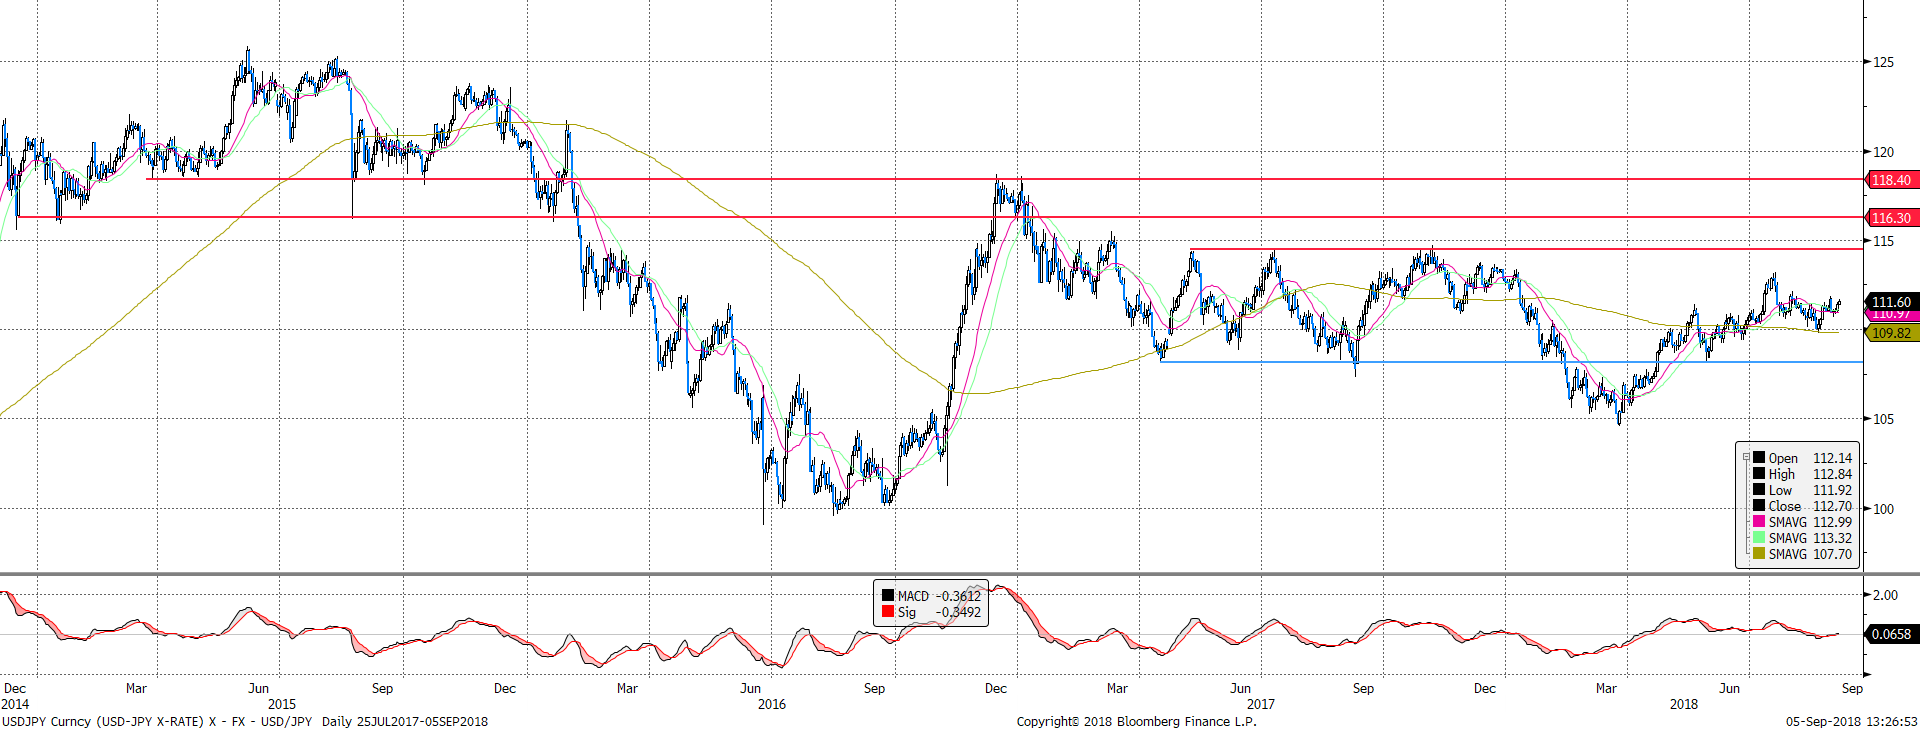Screen dimensions: 1920x730
Task: Click the red Sig legend swatch
Action: (x=888, y=612)
